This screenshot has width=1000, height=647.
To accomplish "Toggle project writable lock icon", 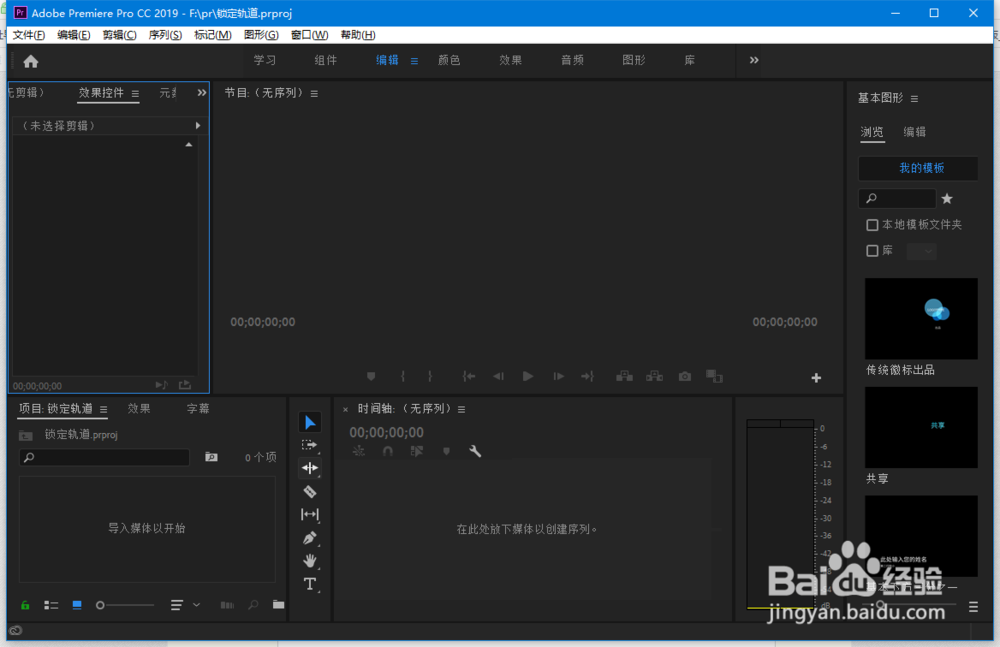I will pyautogui.click(x=25, y=605).
